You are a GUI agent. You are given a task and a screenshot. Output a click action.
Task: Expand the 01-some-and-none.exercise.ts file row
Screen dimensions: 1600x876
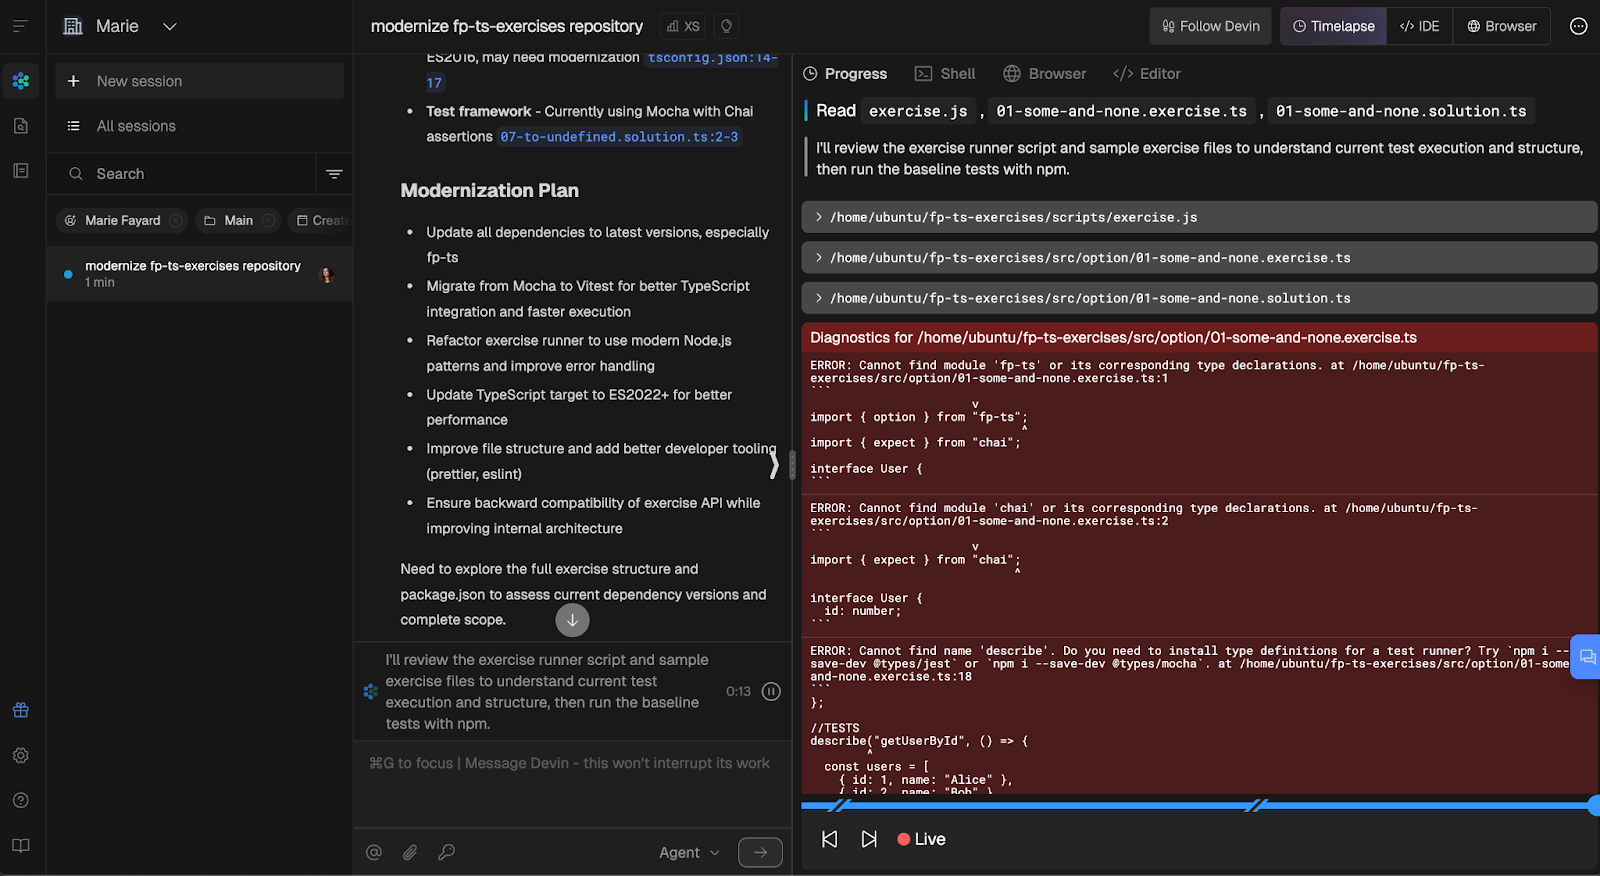1199,258
